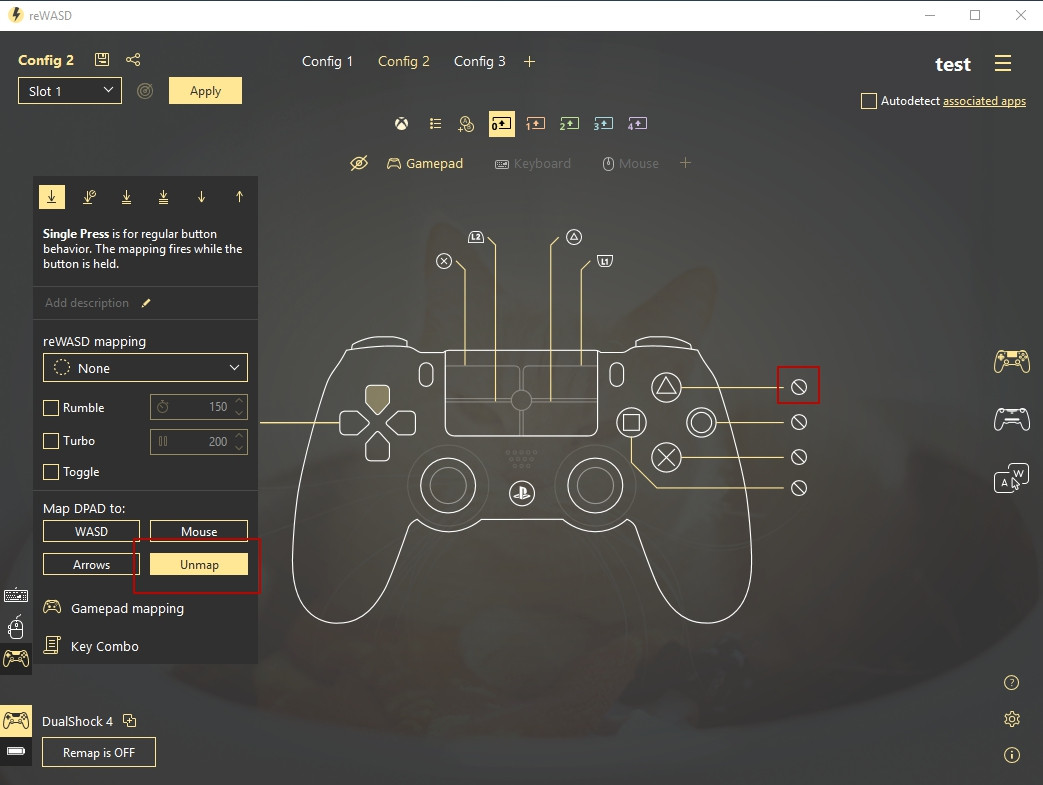Open the mappings list icon
The width and height of the screenshot is (1043, 785).
[x=436, y=124]
